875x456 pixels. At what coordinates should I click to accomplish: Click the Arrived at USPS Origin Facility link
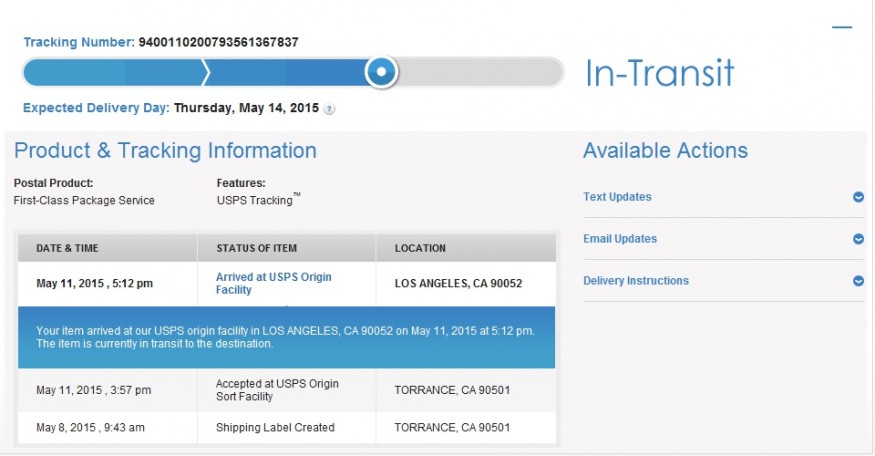pyautogui.click(x=273, y=284)
